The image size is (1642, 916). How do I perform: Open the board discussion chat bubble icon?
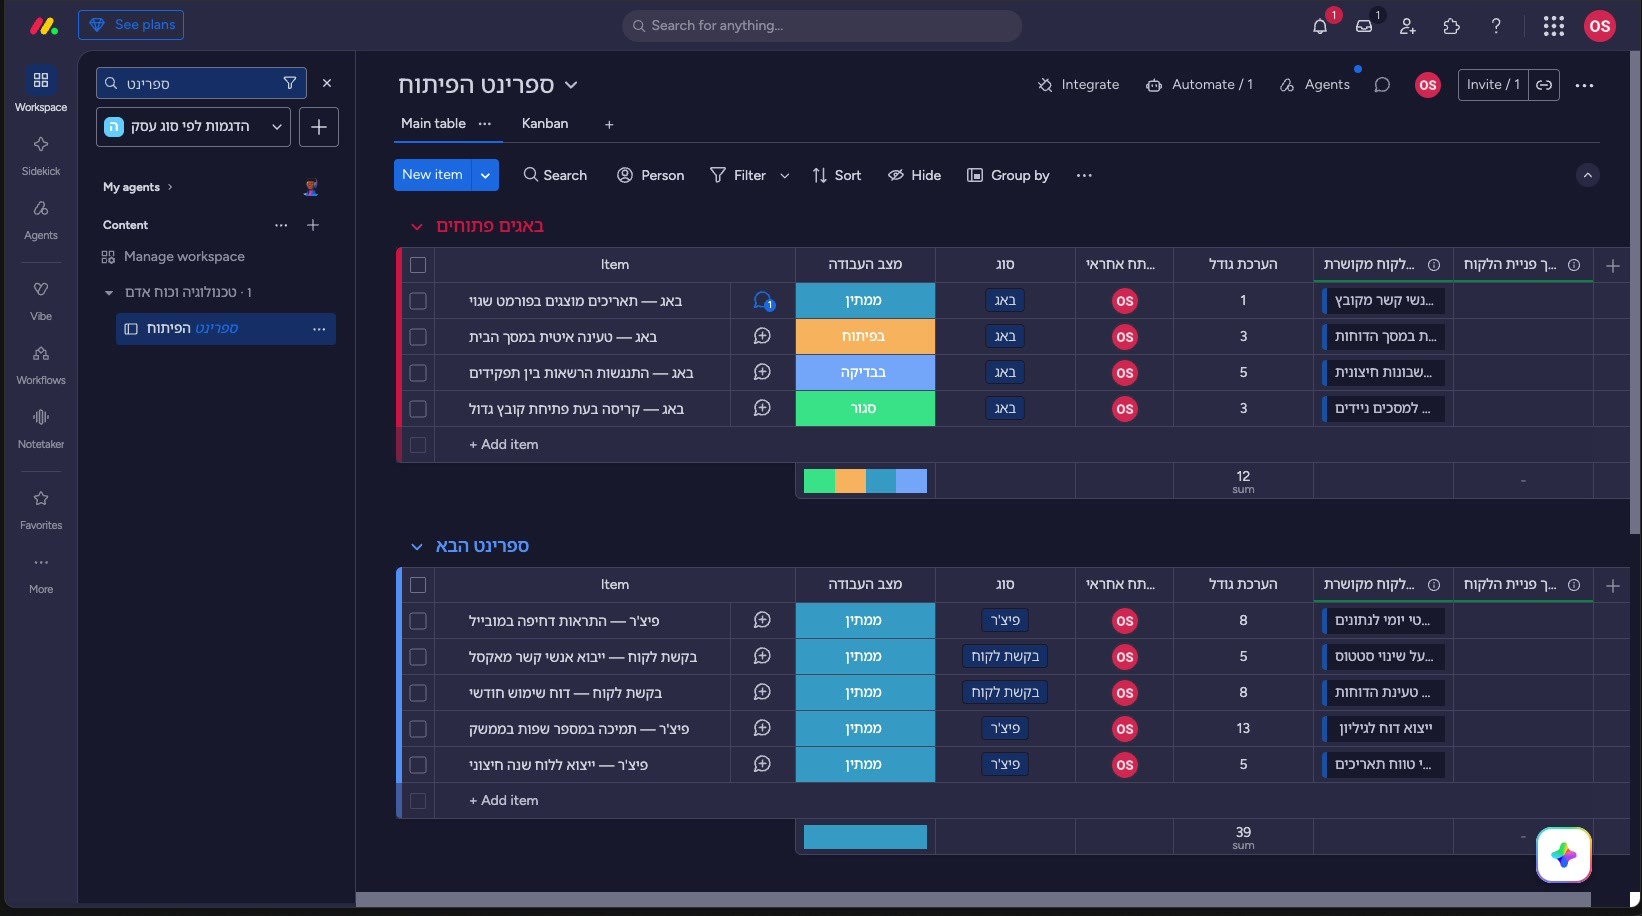tap(1382, 85)
